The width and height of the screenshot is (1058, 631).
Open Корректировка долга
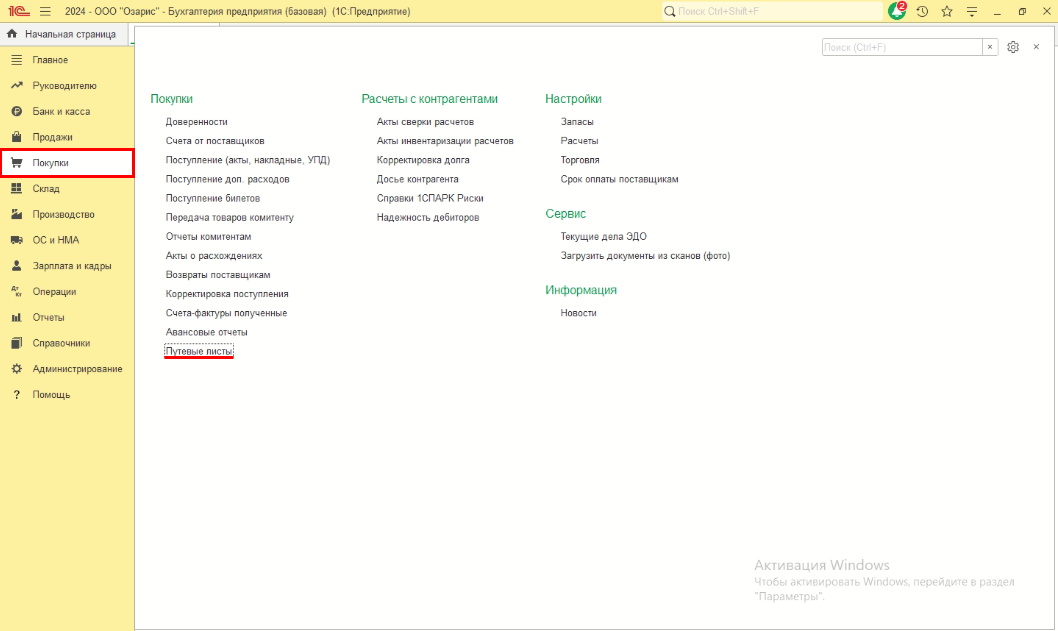423,160
